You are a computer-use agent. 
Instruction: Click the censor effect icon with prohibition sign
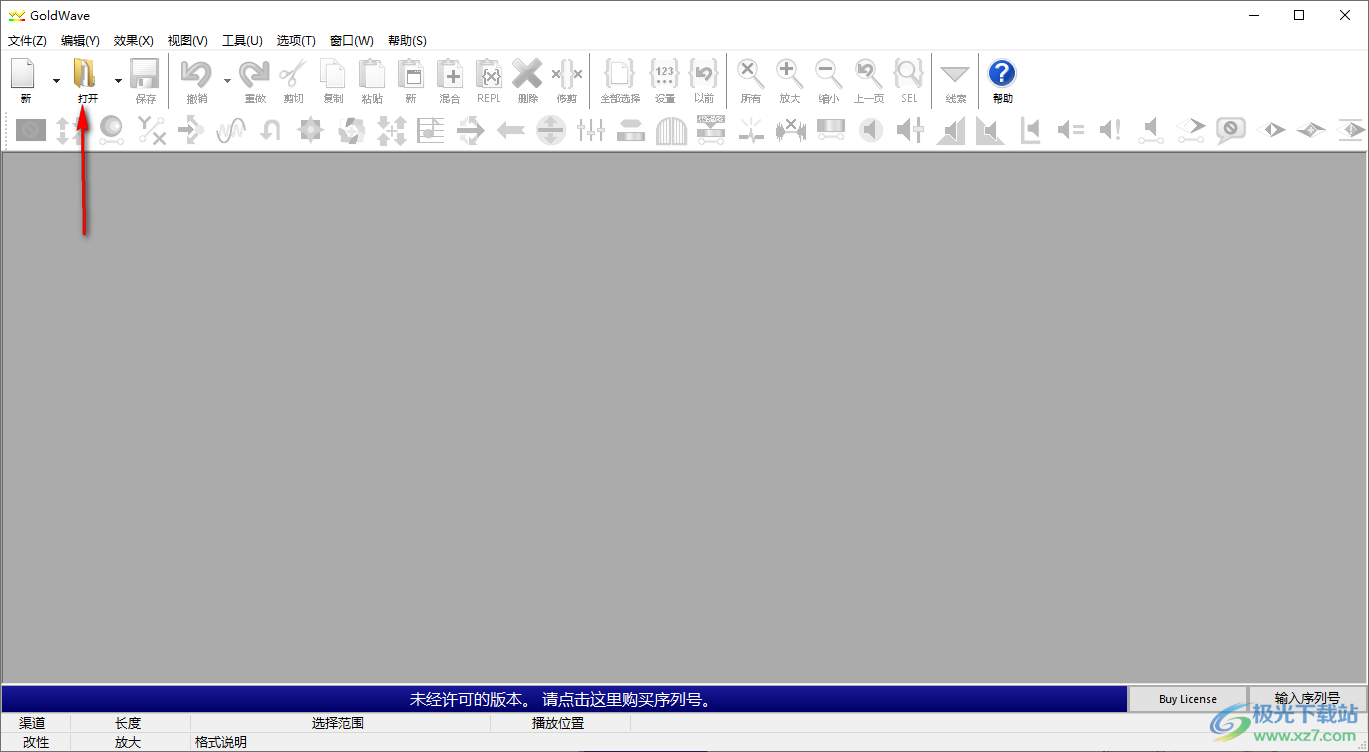[x=31, y=129]
